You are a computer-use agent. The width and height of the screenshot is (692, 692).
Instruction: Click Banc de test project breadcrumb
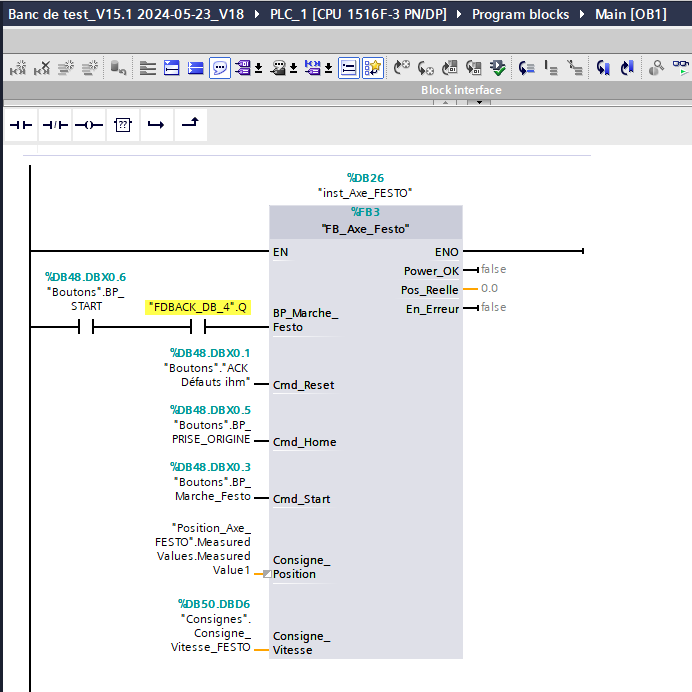(126, 14)
